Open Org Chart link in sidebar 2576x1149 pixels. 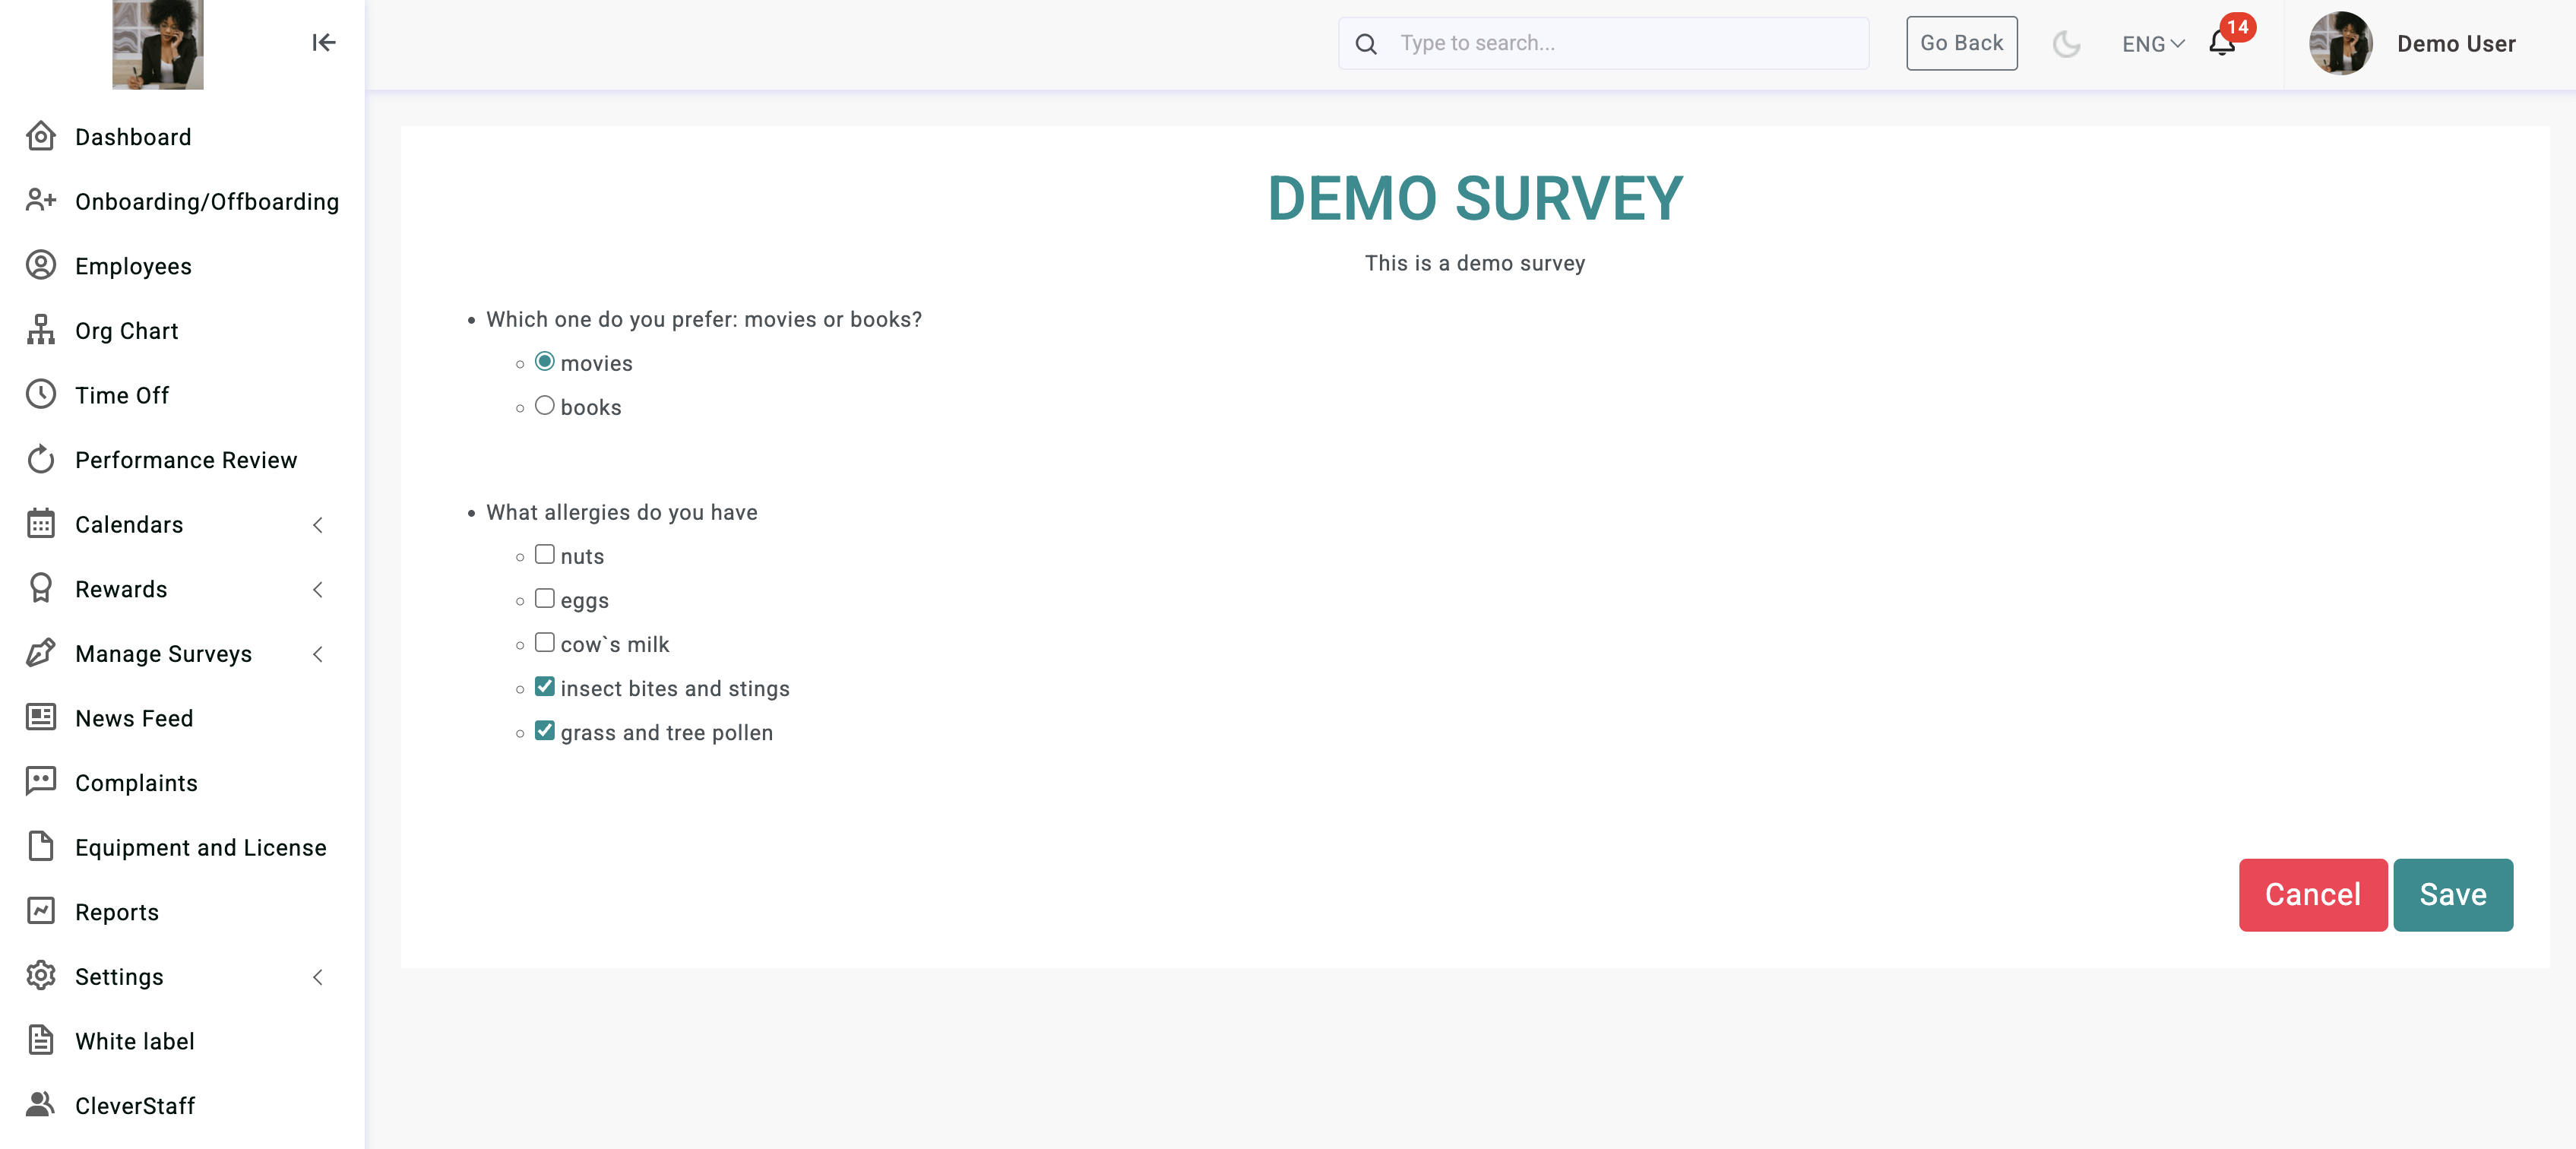tap(127, 331)
